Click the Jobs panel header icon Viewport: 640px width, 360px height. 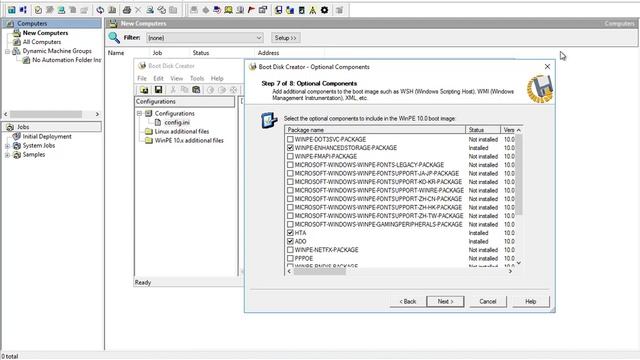point(10,127)
